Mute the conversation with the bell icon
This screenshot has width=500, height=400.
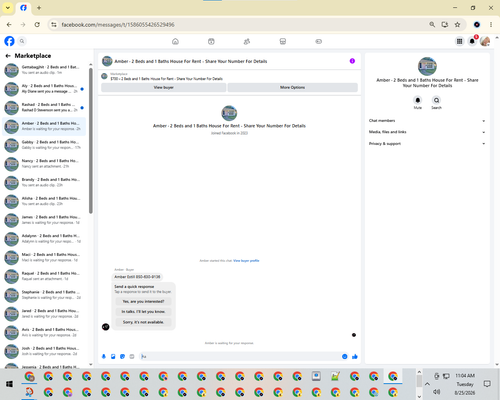[418, 100]
